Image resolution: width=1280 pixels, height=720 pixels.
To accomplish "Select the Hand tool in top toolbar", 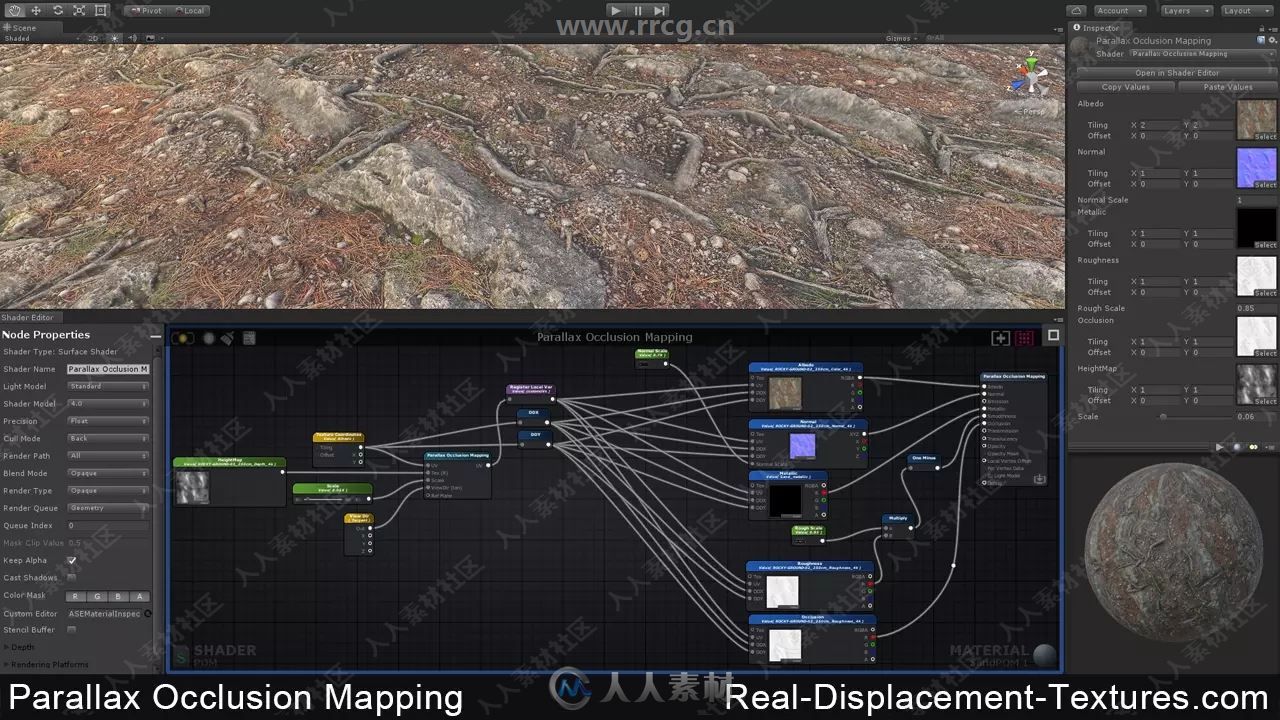I will coord(14,10).
